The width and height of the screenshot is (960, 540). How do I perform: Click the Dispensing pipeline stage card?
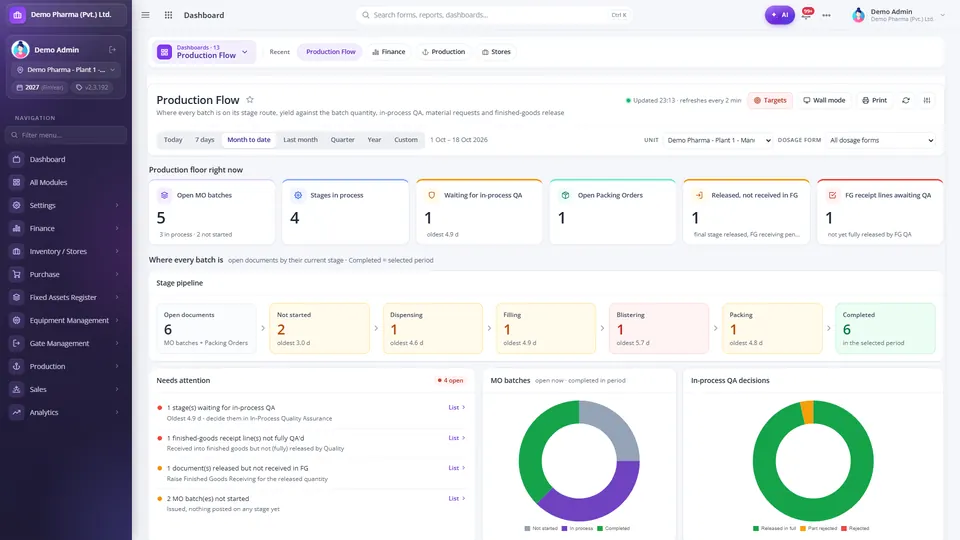[x=433, y=328]
